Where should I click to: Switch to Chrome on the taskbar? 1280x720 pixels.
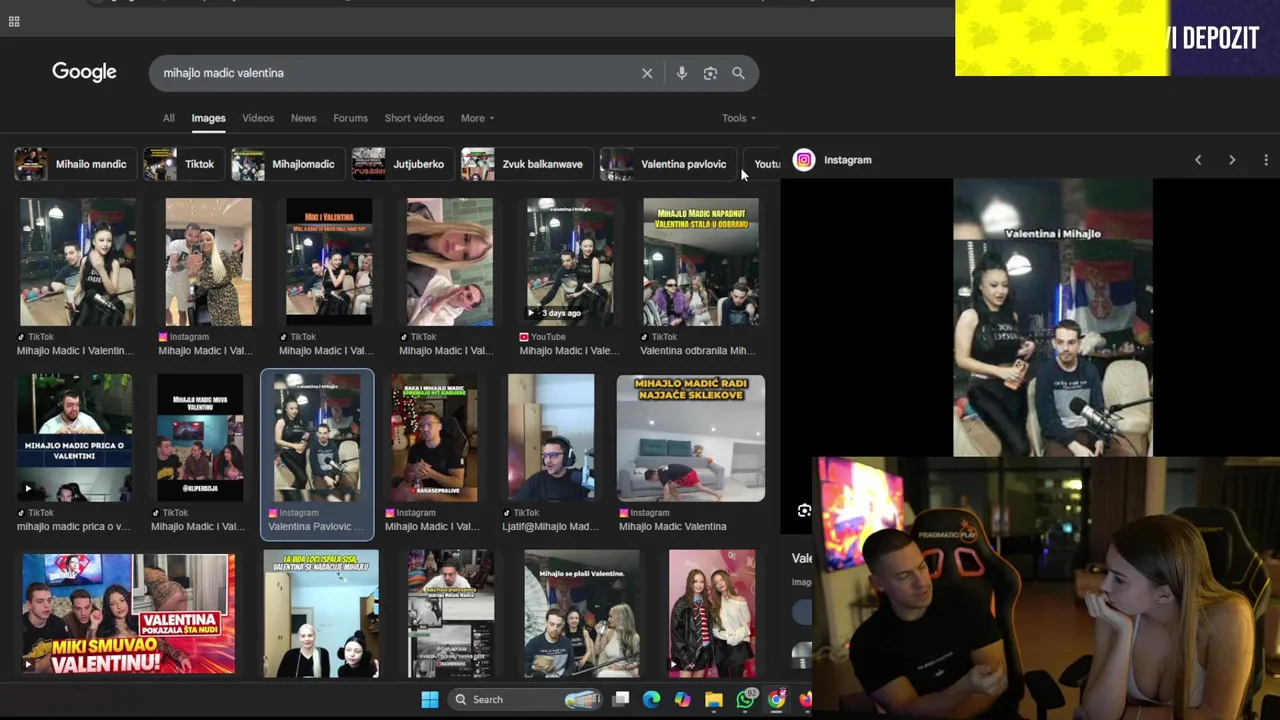point(776,699)
